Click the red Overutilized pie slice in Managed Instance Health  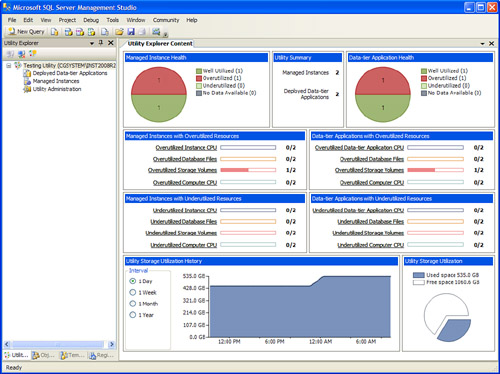coord(159,81)
